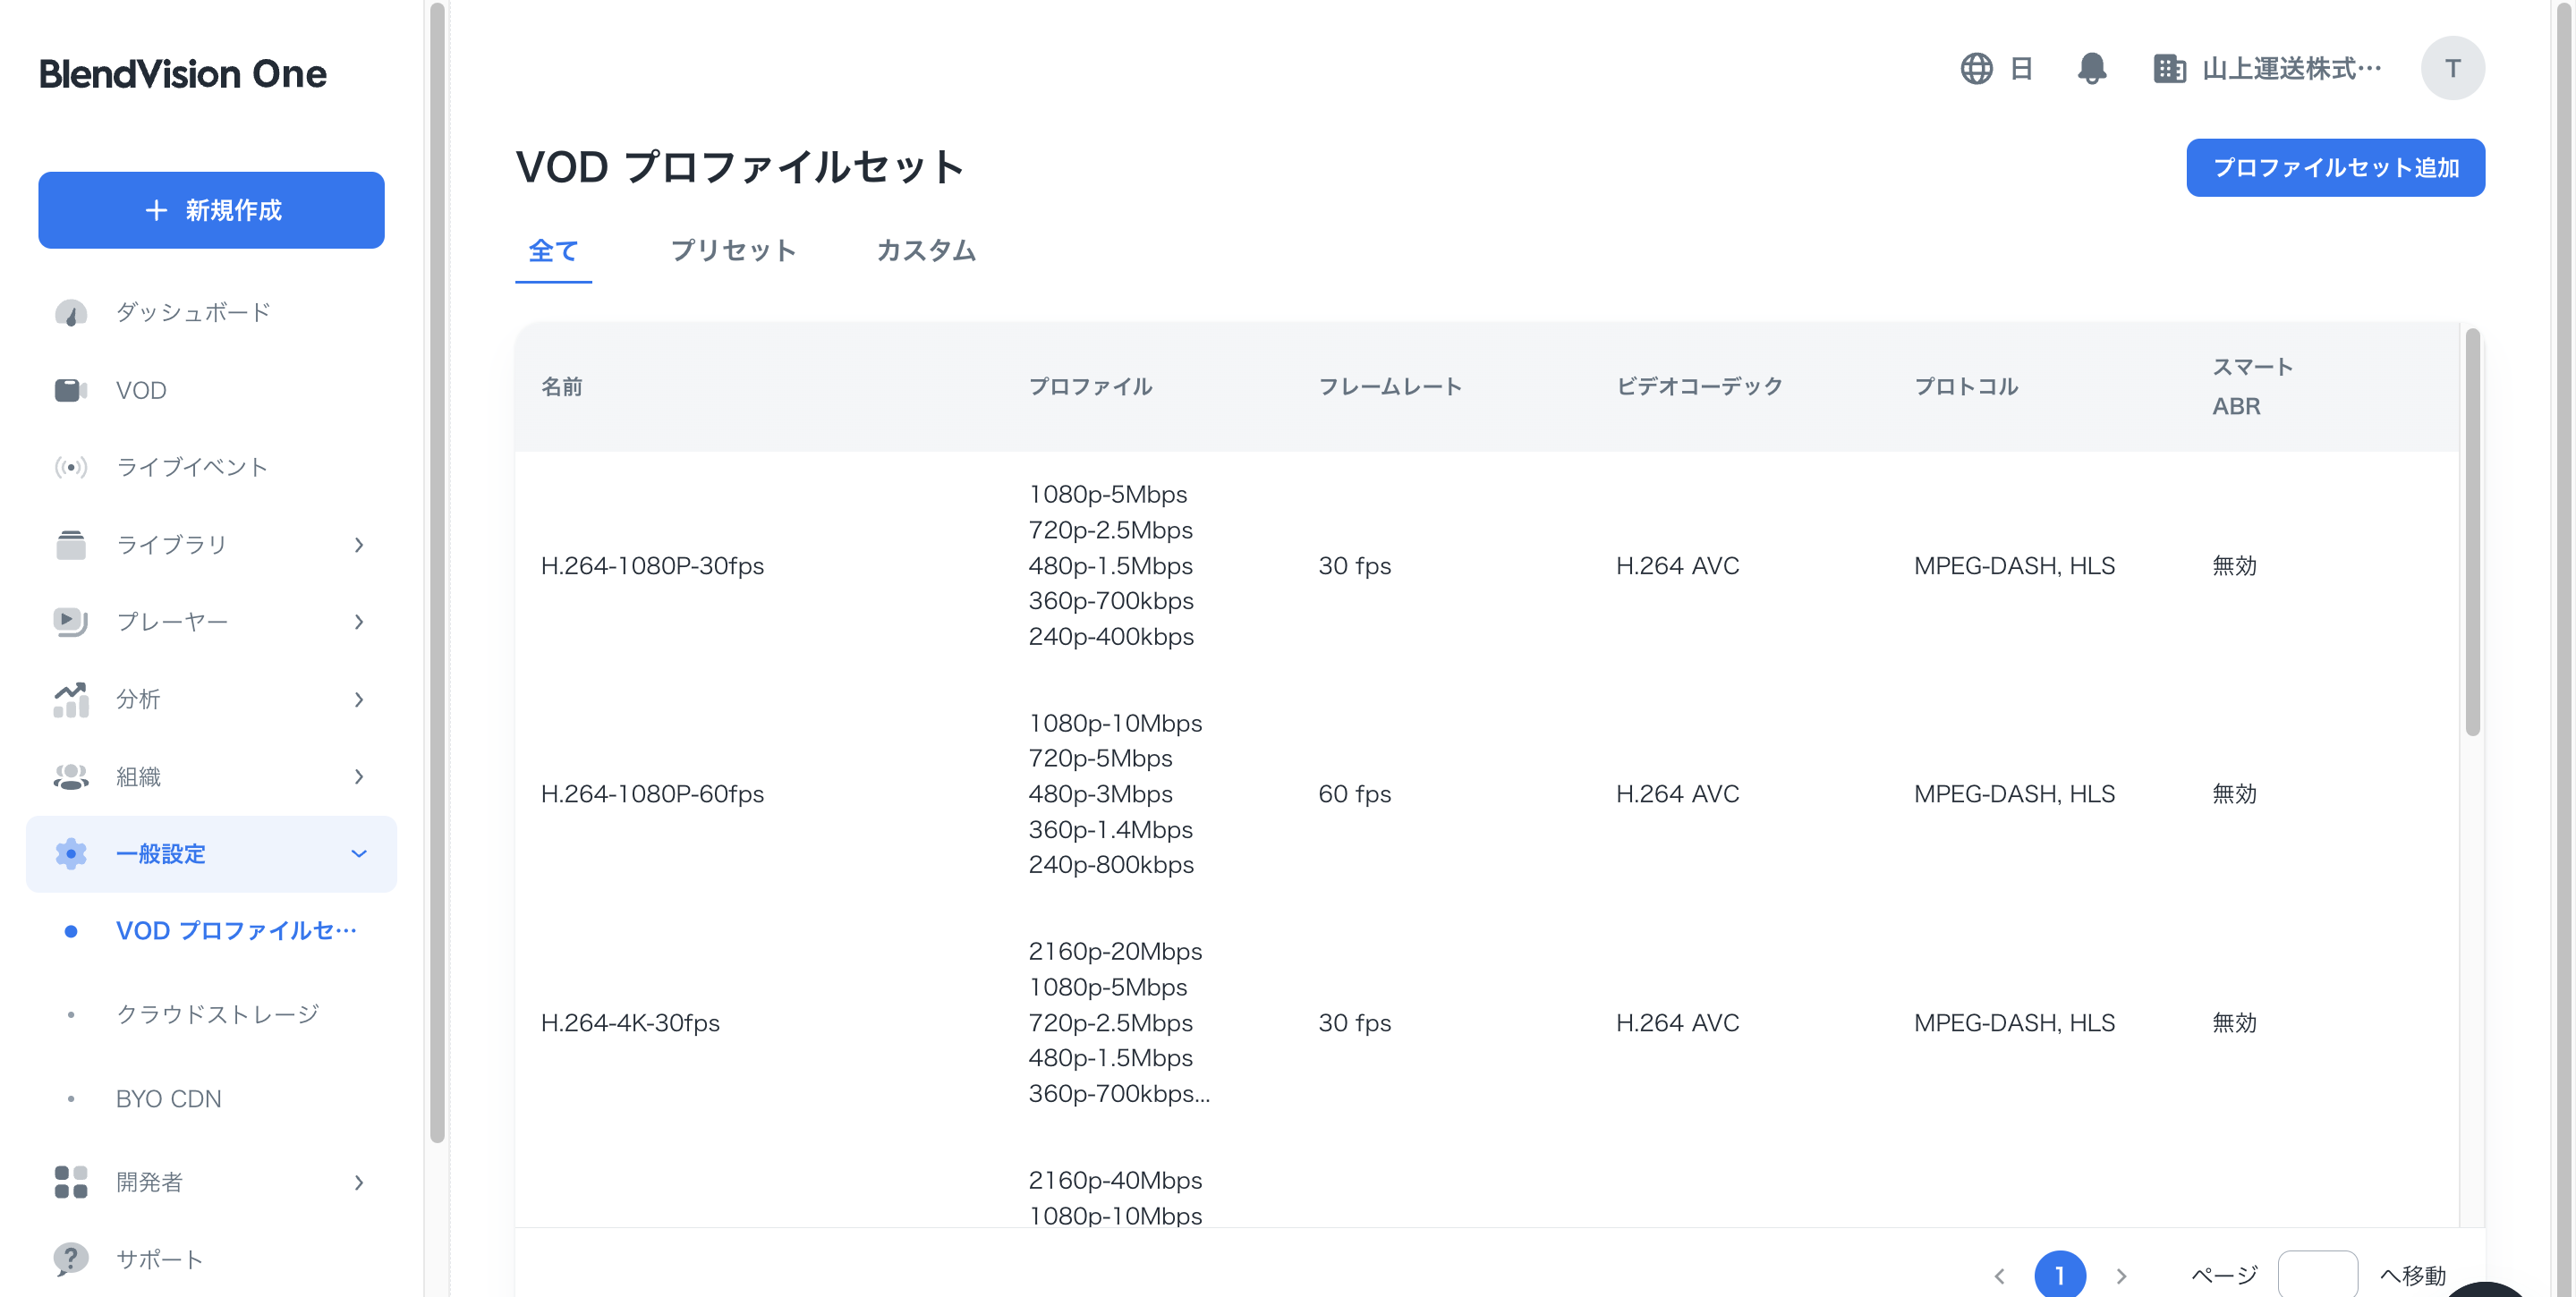
Task: Select the VOD section icon
Action: pyautogui.click(x=69, y=390)
